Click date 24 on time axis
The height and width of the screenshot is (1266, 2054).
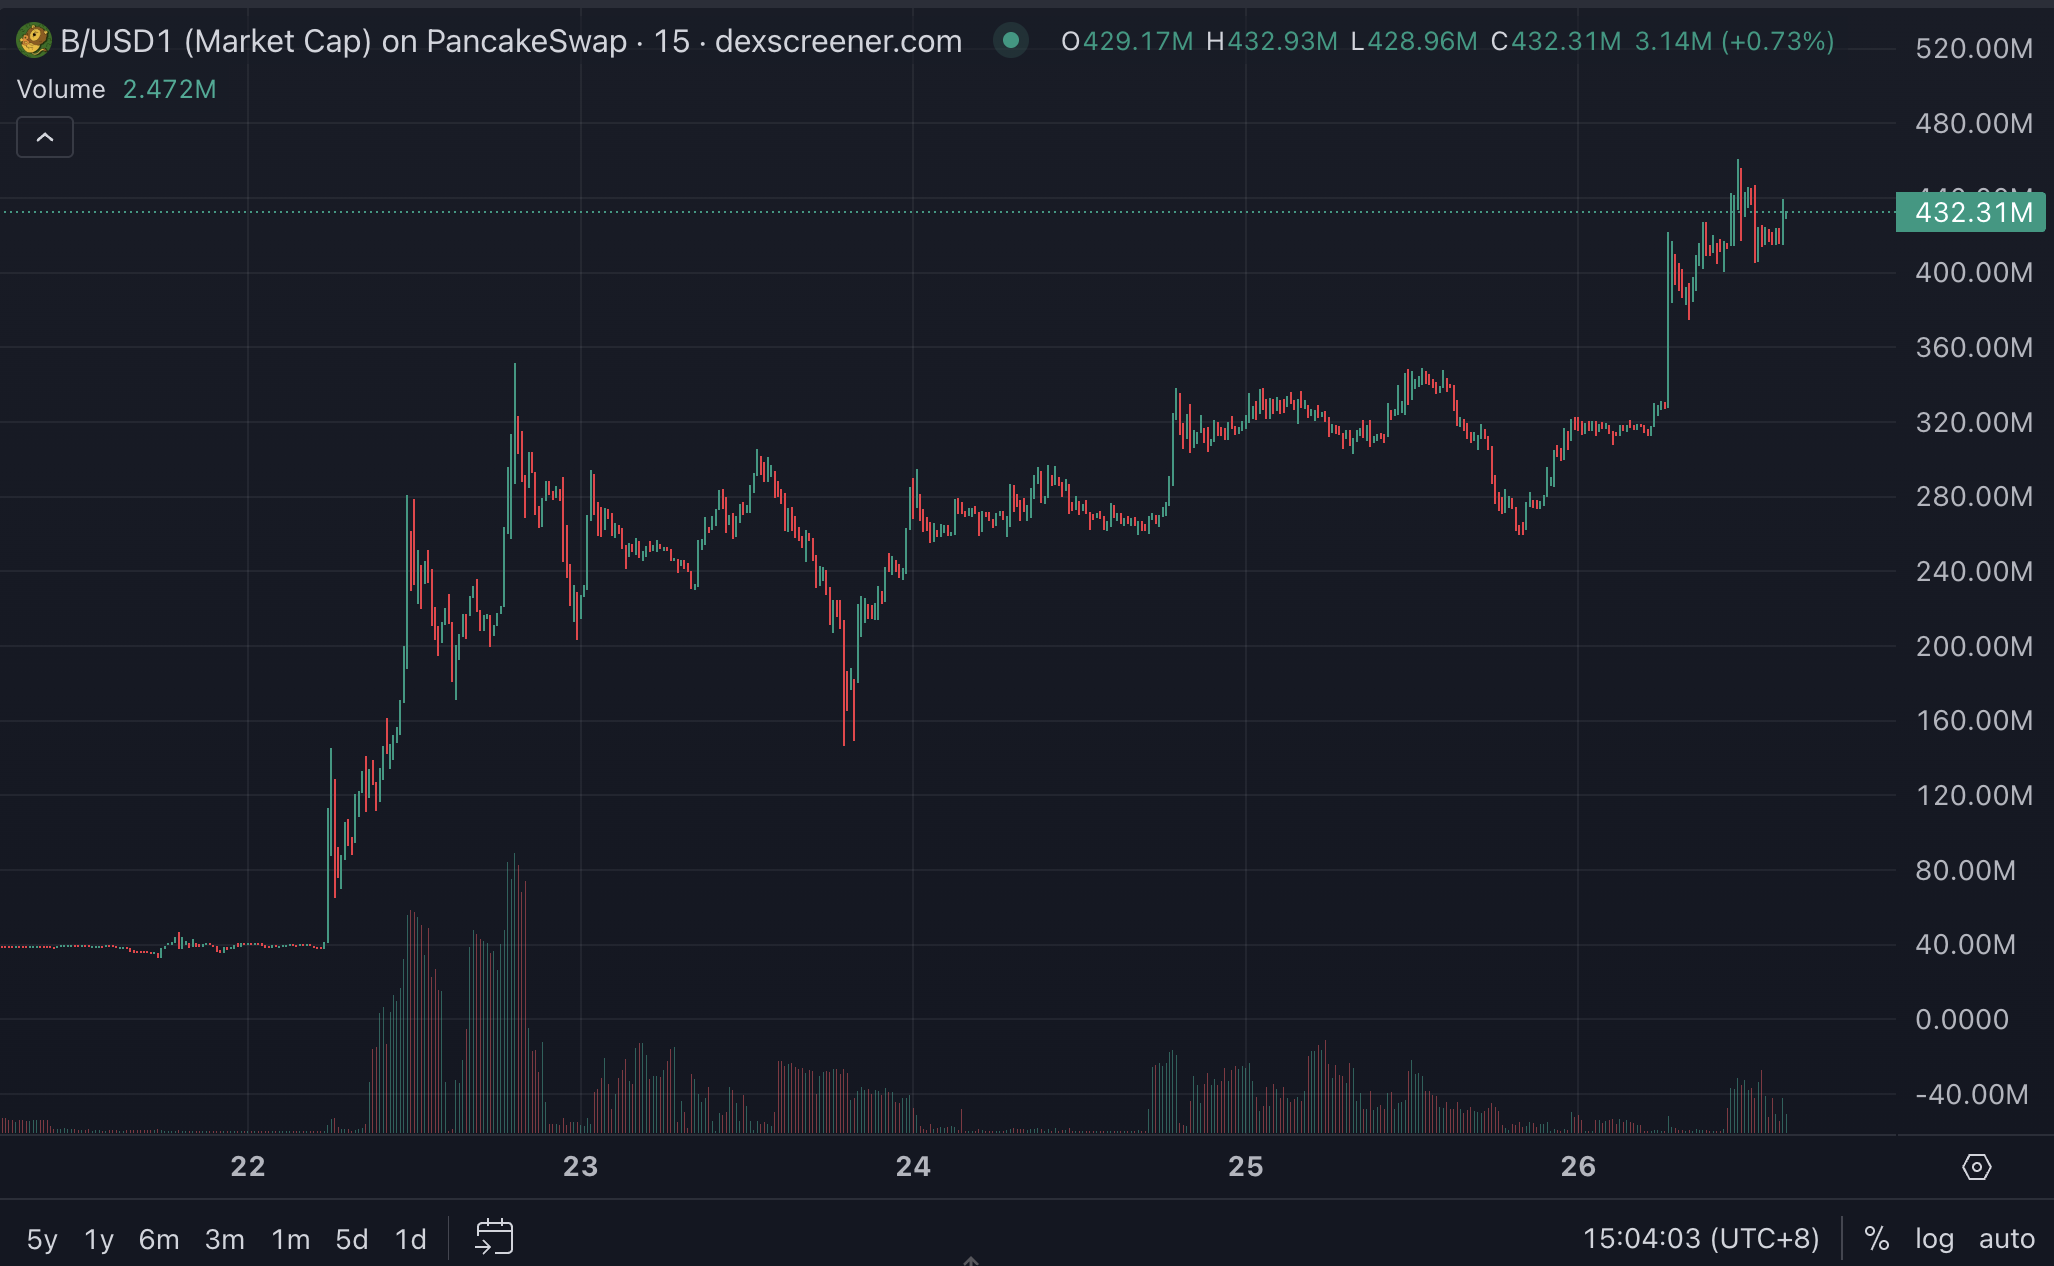[913, 1167]
